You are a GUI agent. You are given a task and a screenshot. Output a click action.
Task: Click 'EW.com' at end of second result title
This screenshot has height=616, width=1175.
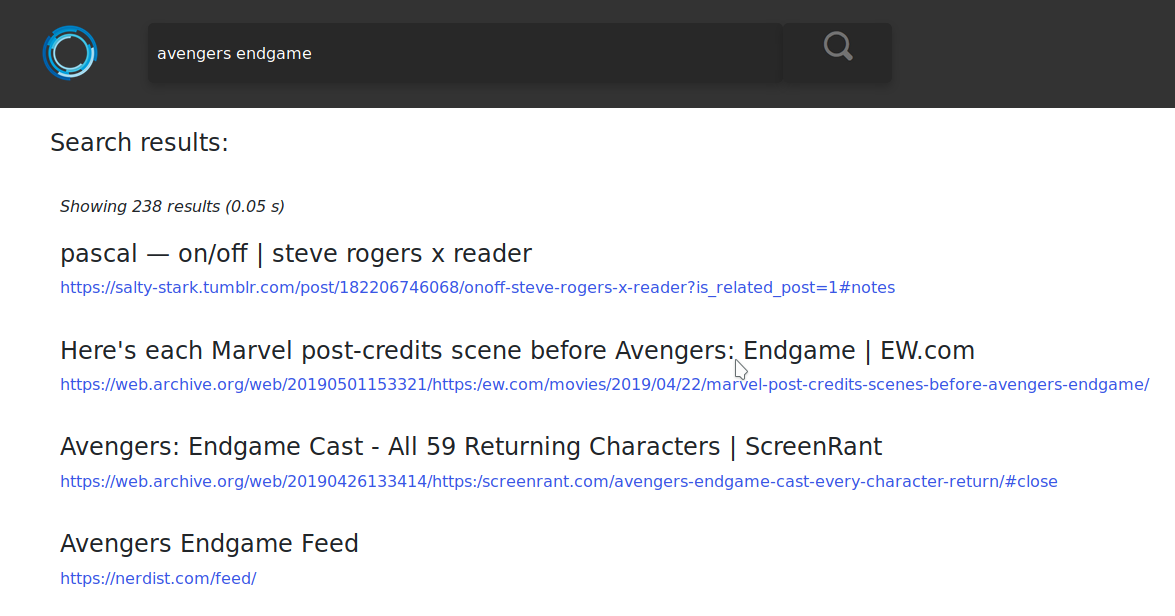tap(927, 351)
